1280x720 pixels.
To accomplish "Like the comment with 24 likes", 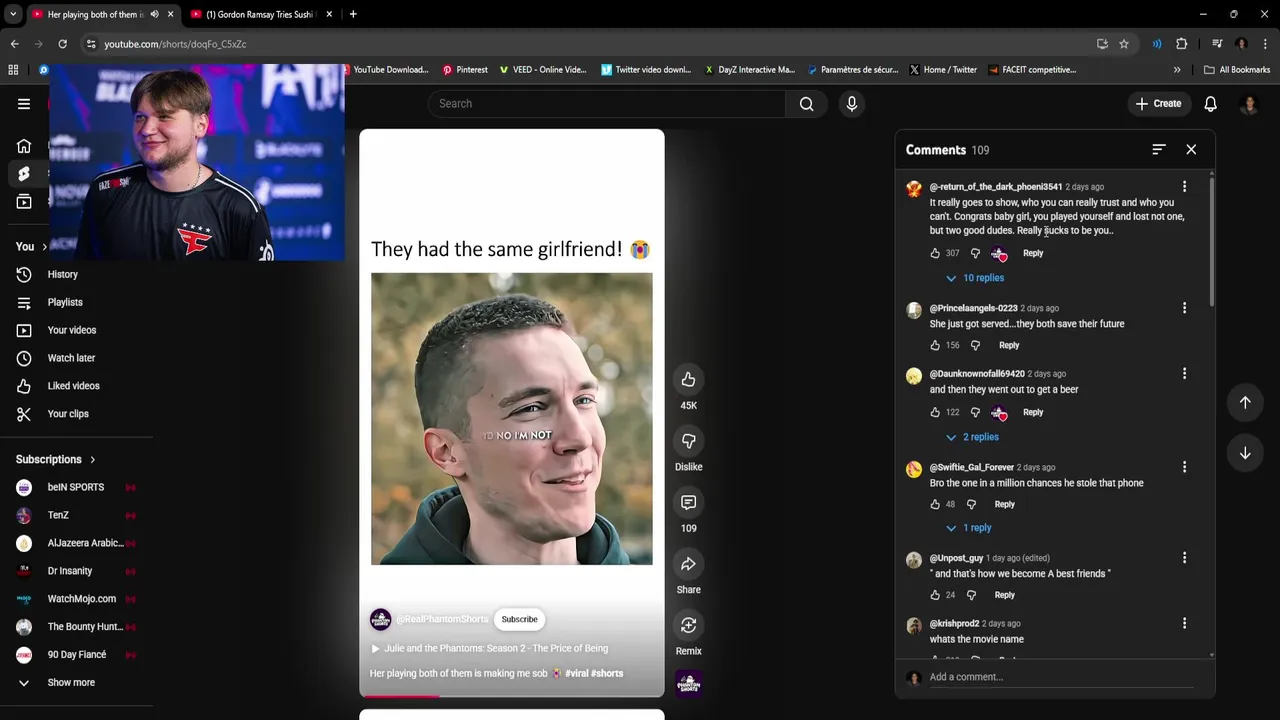I will click(935, 595).
